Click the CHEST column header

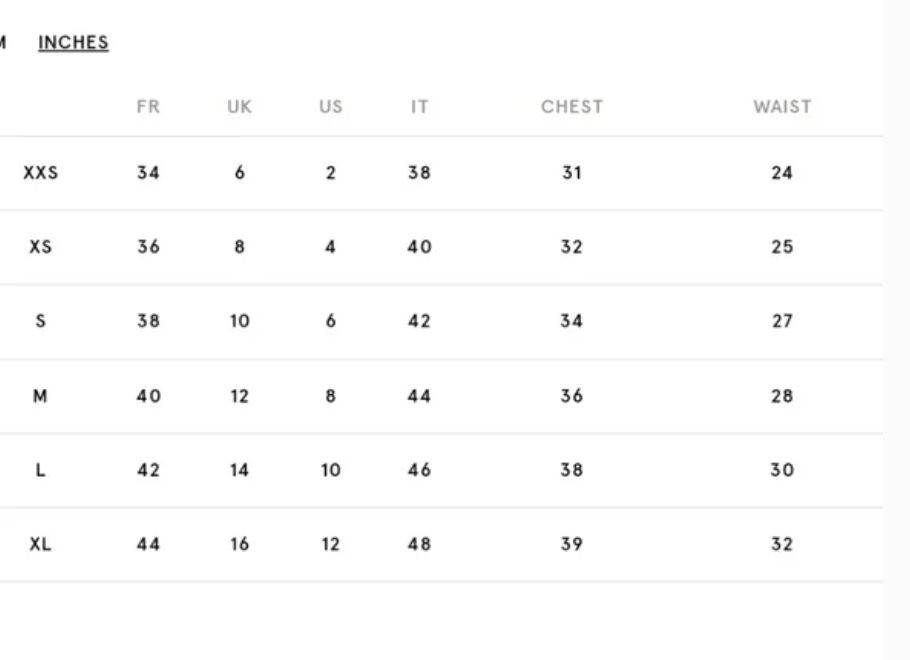(x=572, y=107)
